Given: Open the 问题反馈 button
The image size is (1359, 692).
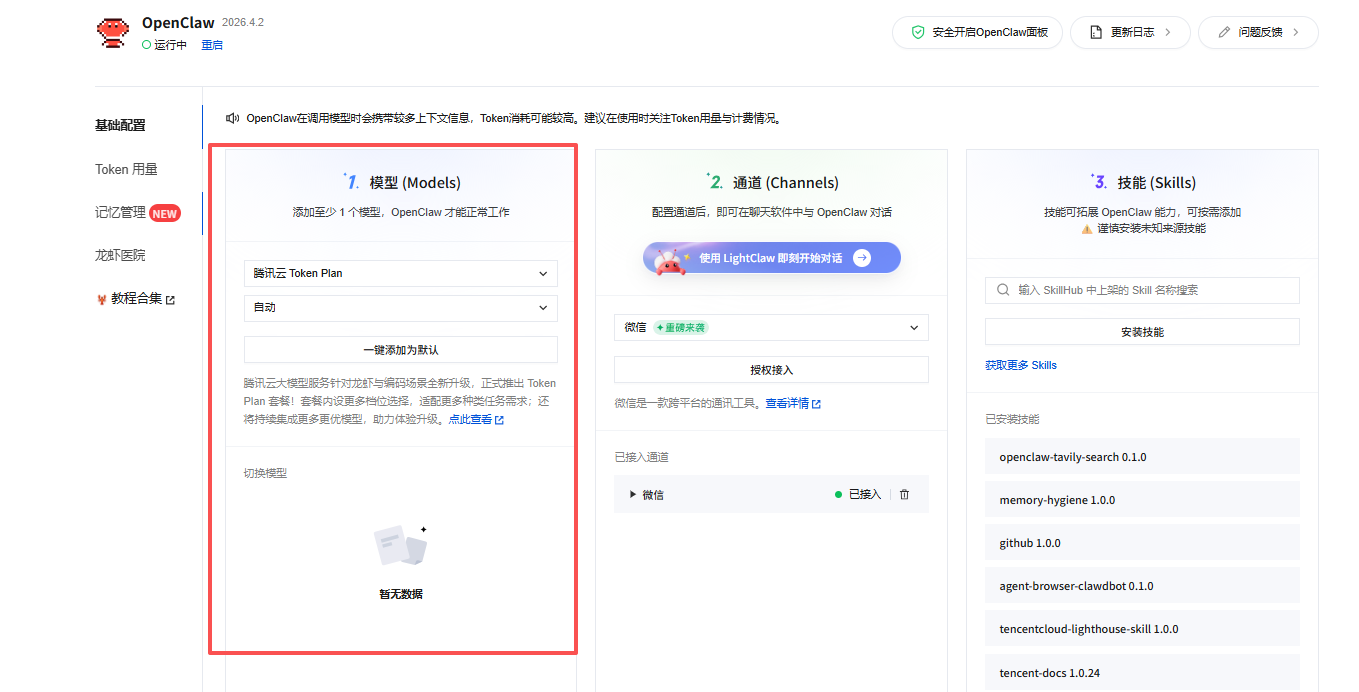Looking at the screenshot, I should (x=1258, y=32).
